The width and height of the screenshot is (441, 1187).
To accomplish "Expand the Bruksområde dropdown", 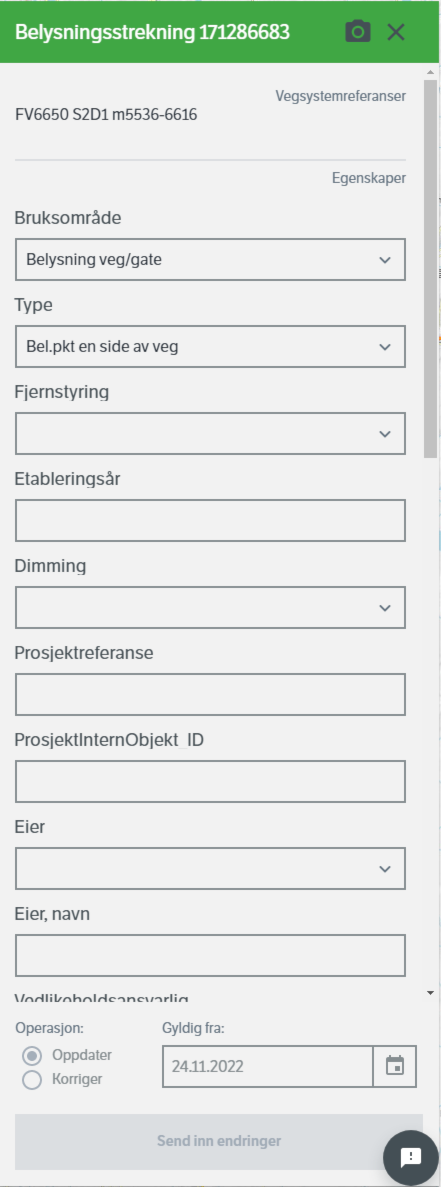I will [210, 260].
